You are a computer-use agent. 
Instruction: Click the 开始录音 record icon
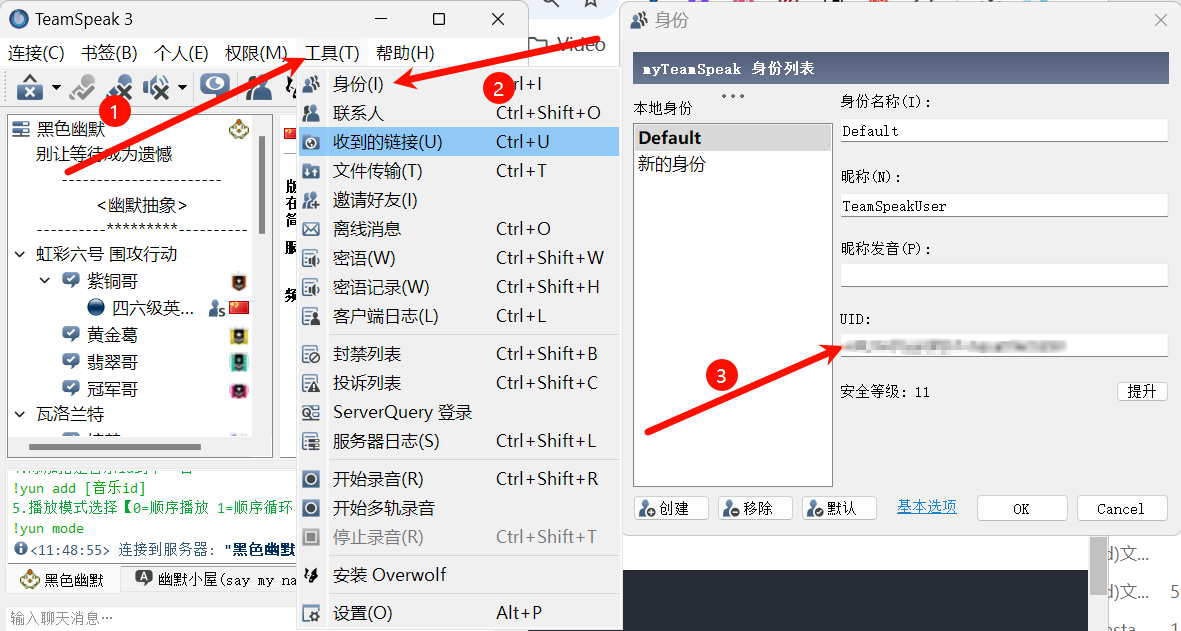[311, 479]
